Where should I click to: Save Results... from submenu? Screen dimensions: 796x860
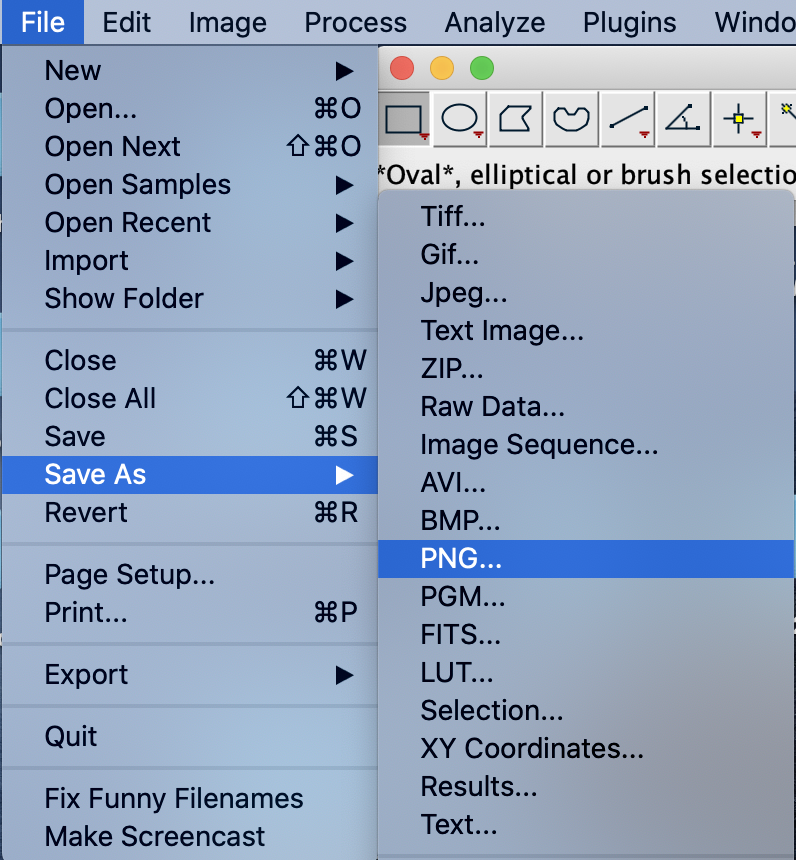[x=586, y=787]
